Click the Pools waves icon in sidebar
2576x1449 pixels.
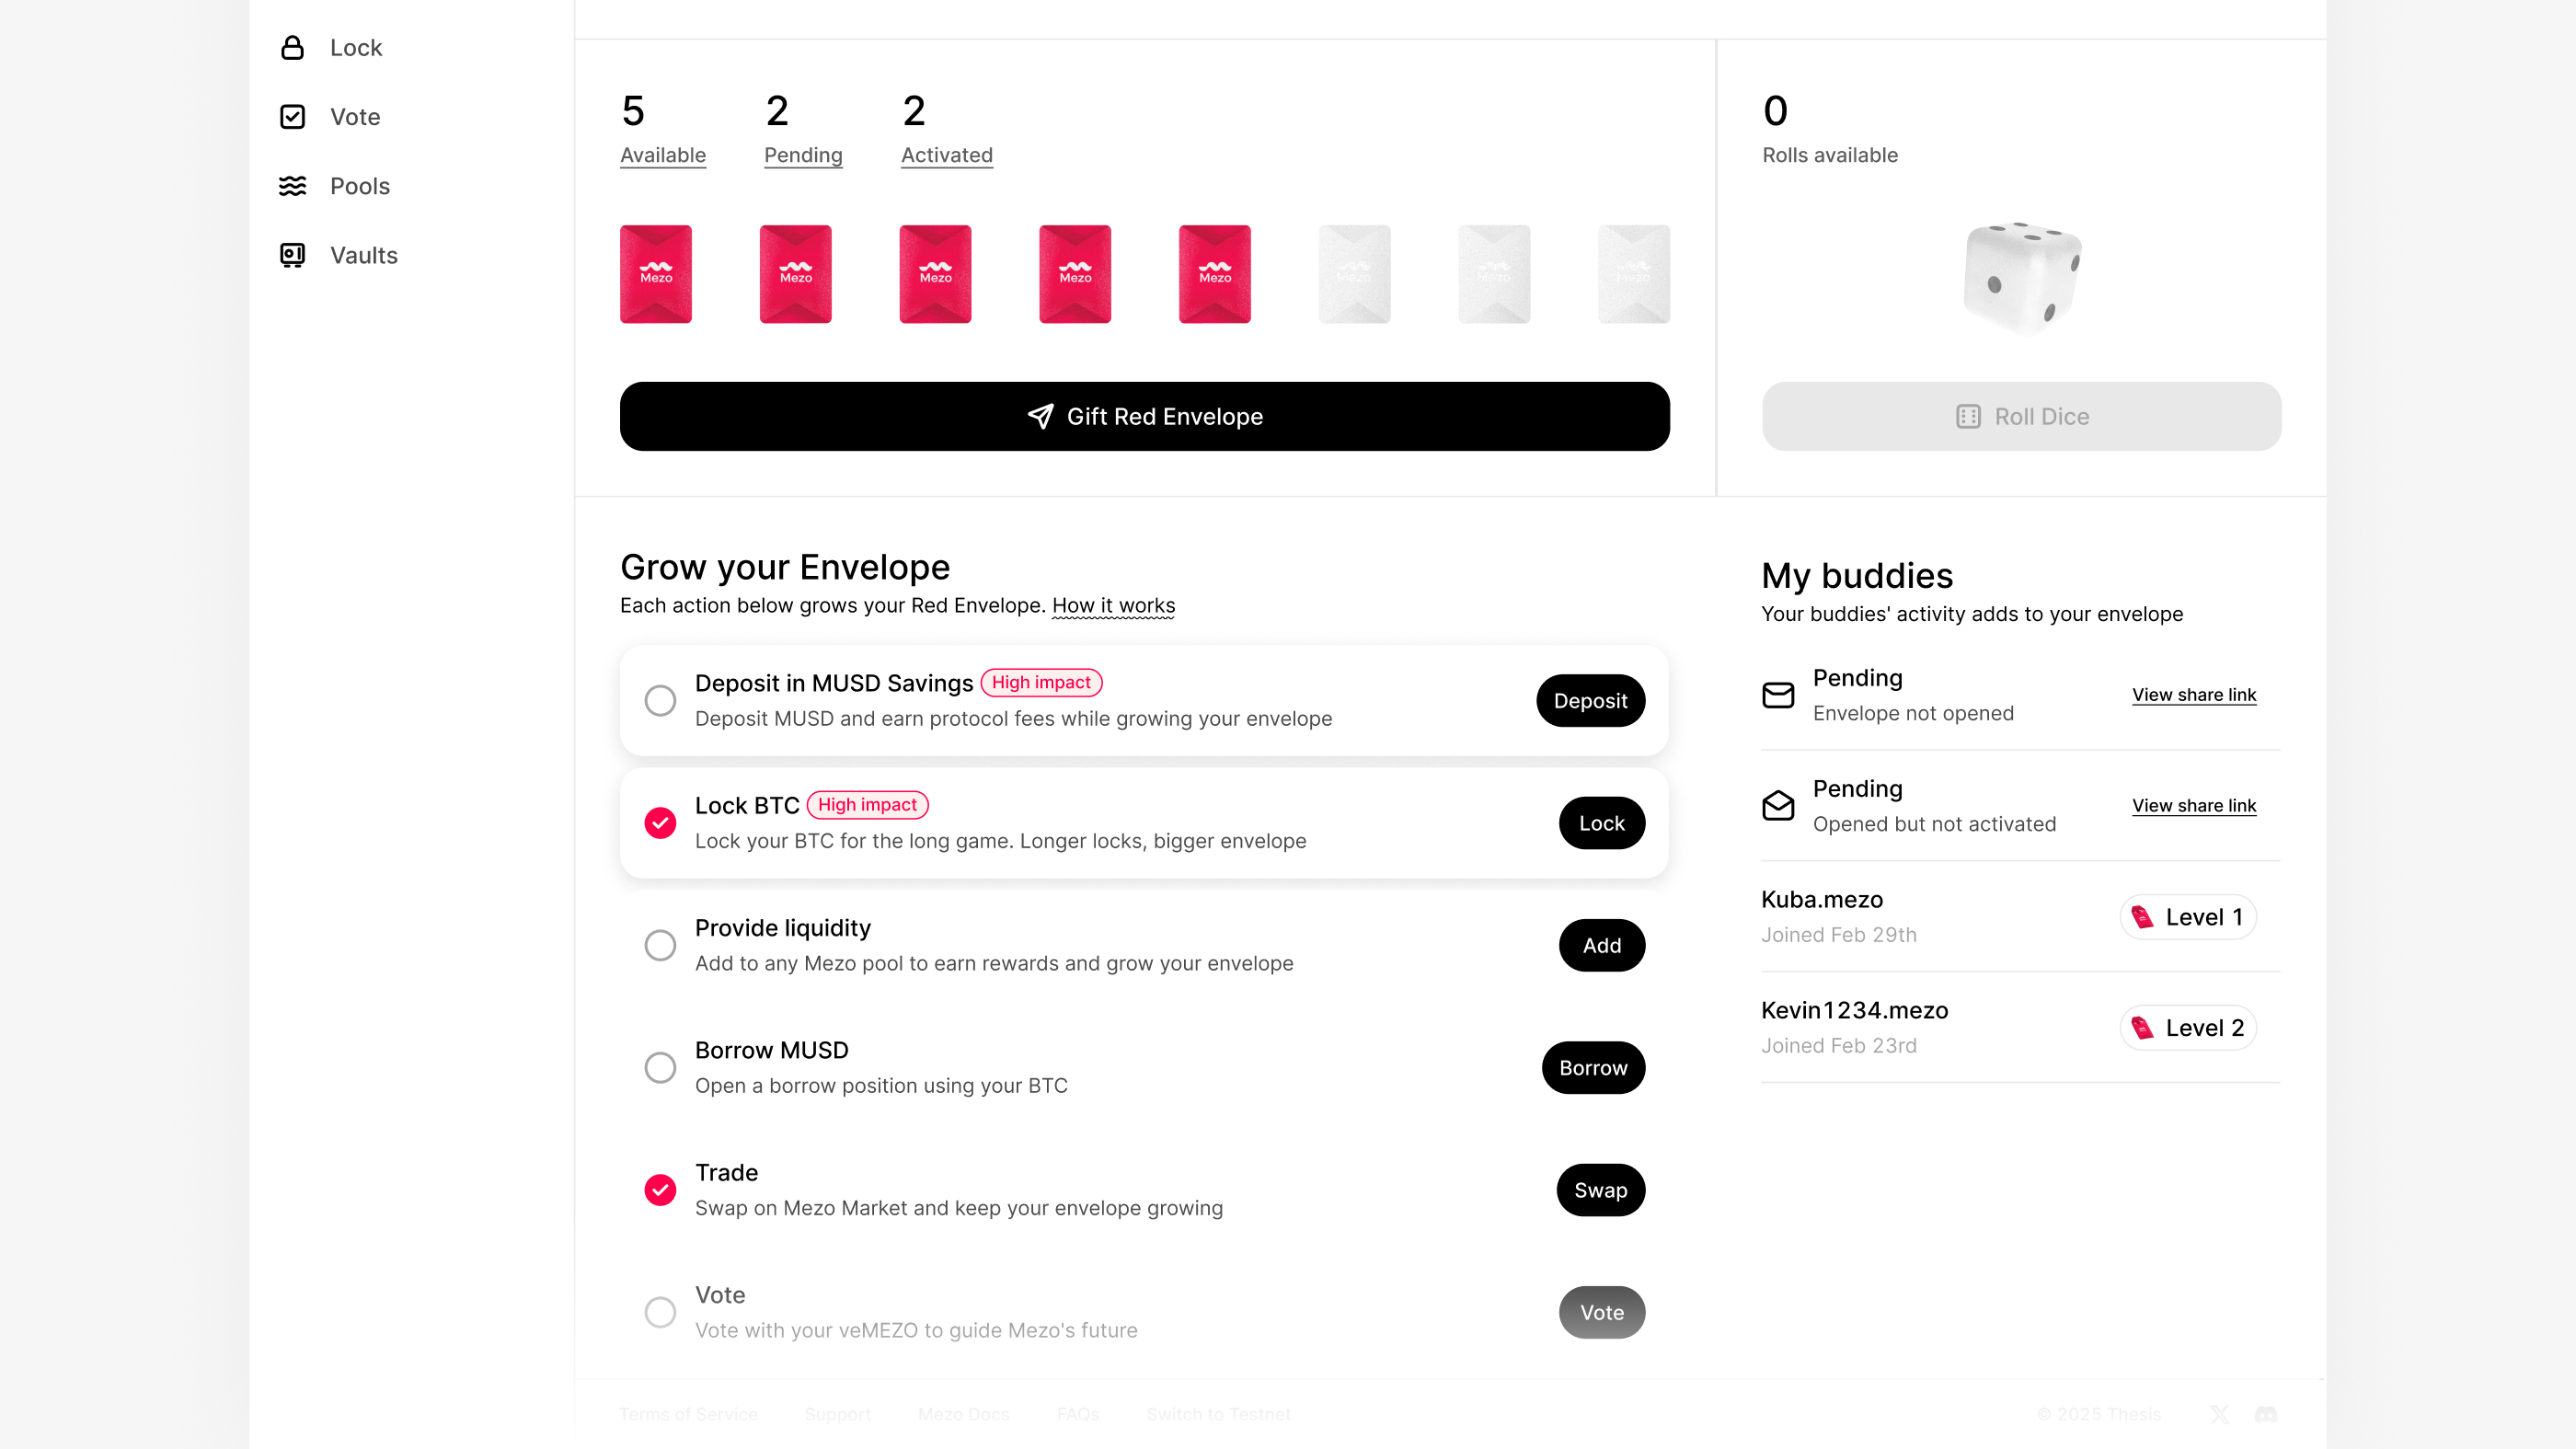292,186
